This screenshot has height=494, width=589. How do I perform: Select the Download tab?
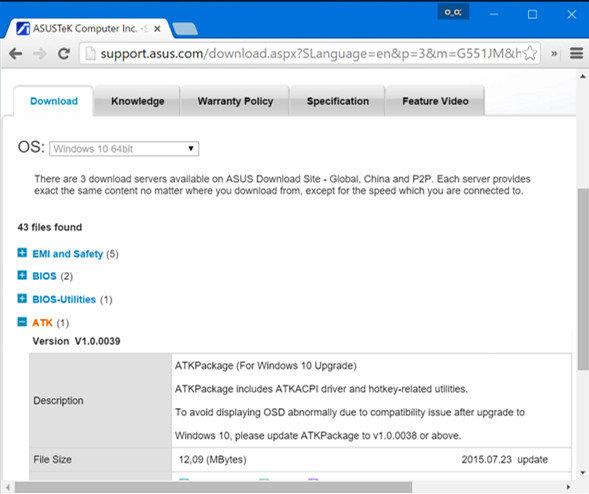tap(54, 101)
